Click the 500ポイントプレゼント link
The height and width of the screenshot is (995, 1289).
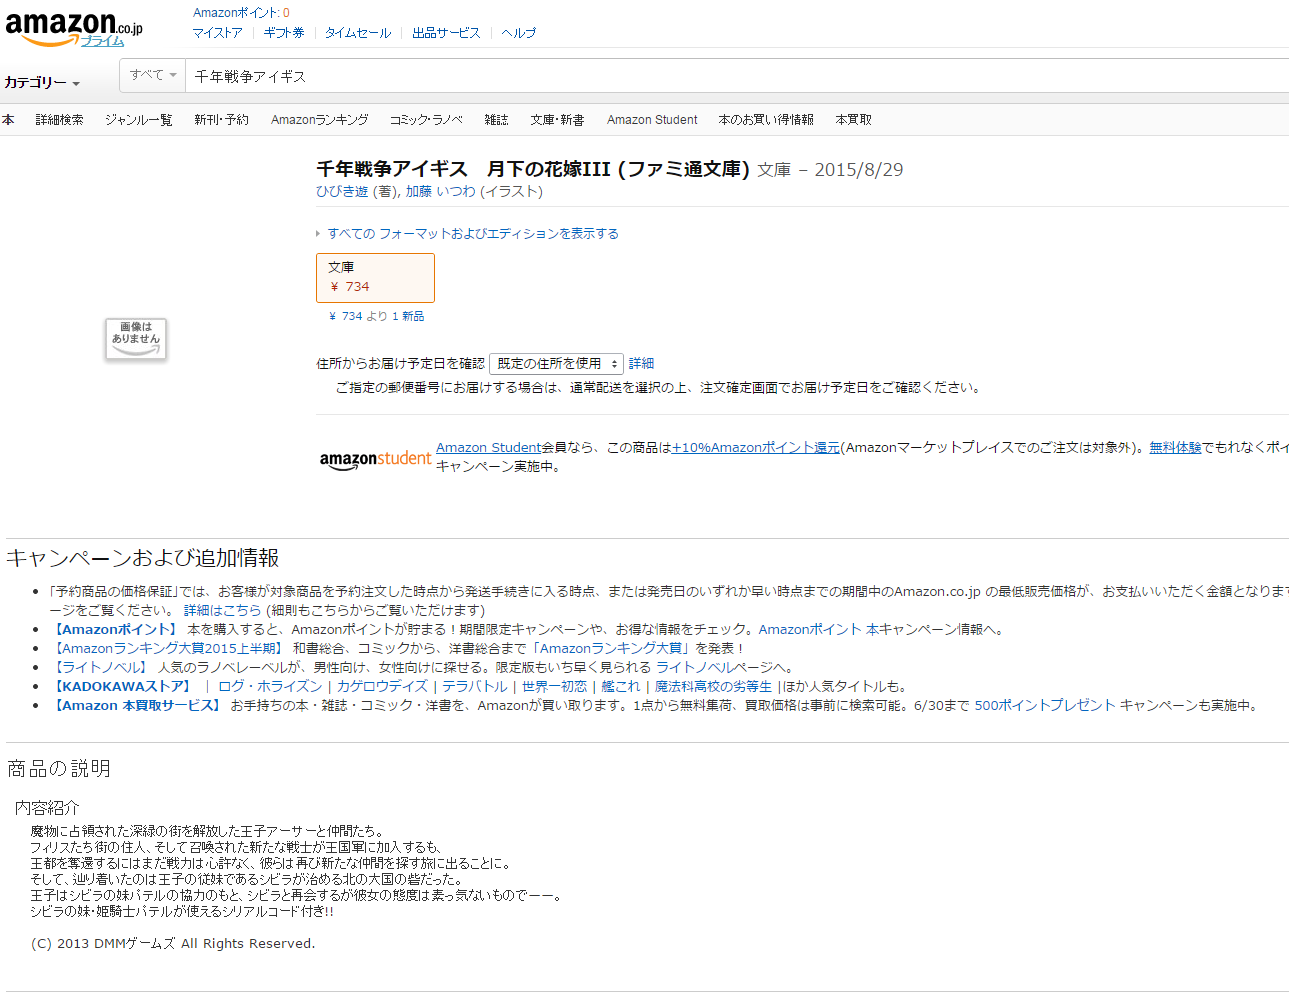click(x=1045, y=705)
